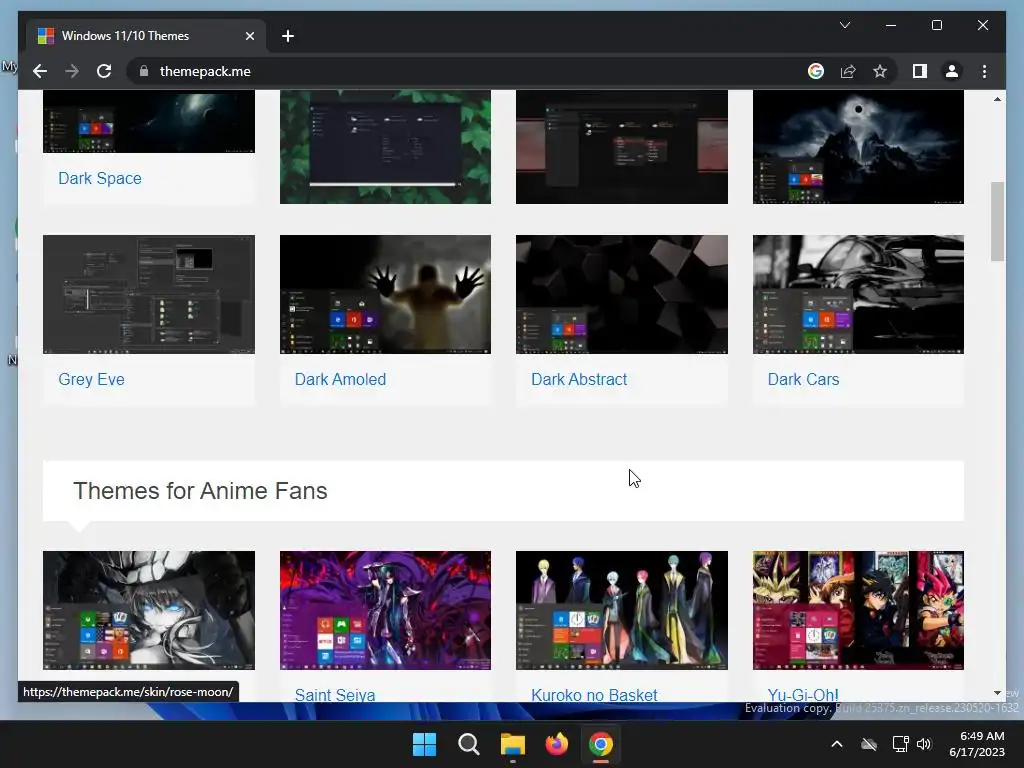This screenshot has height=768, width=1024.
Task: Open the volume control in the tray
Action: (923, 744)
